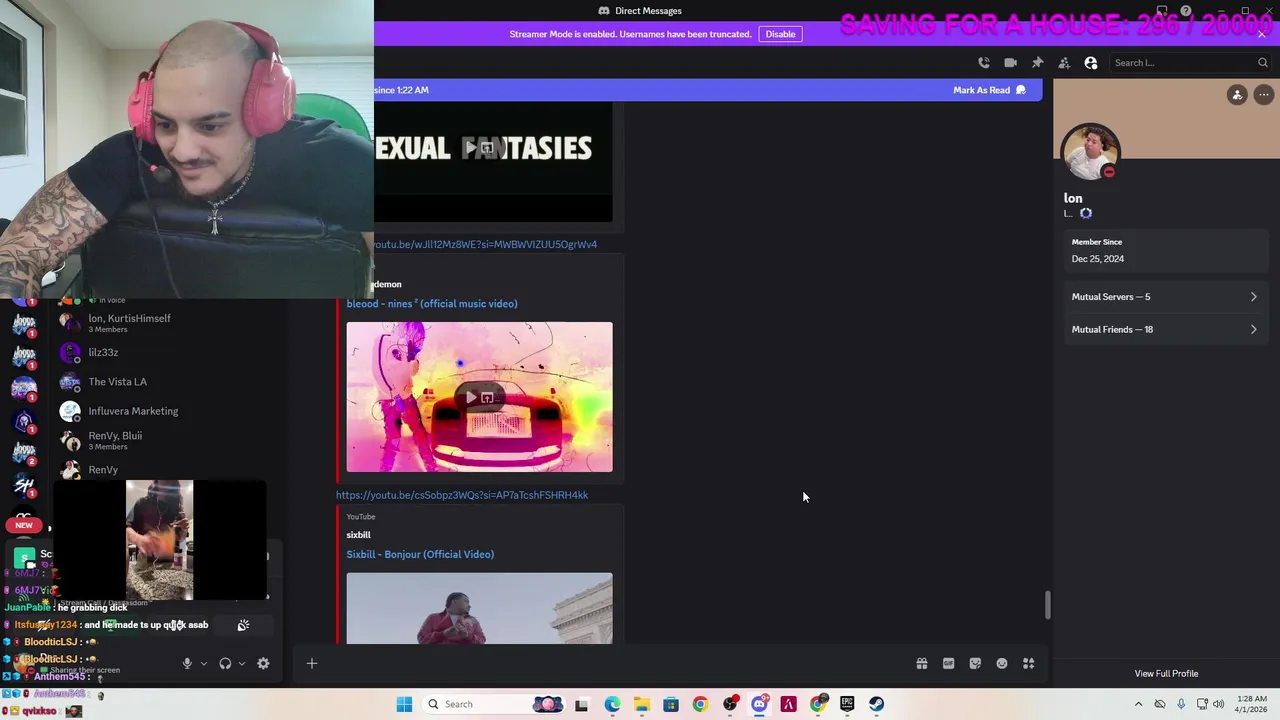1280x720 pixels.
Task: Open the "RenVy, Bluii" group DM
Action: tap(165, 440)
